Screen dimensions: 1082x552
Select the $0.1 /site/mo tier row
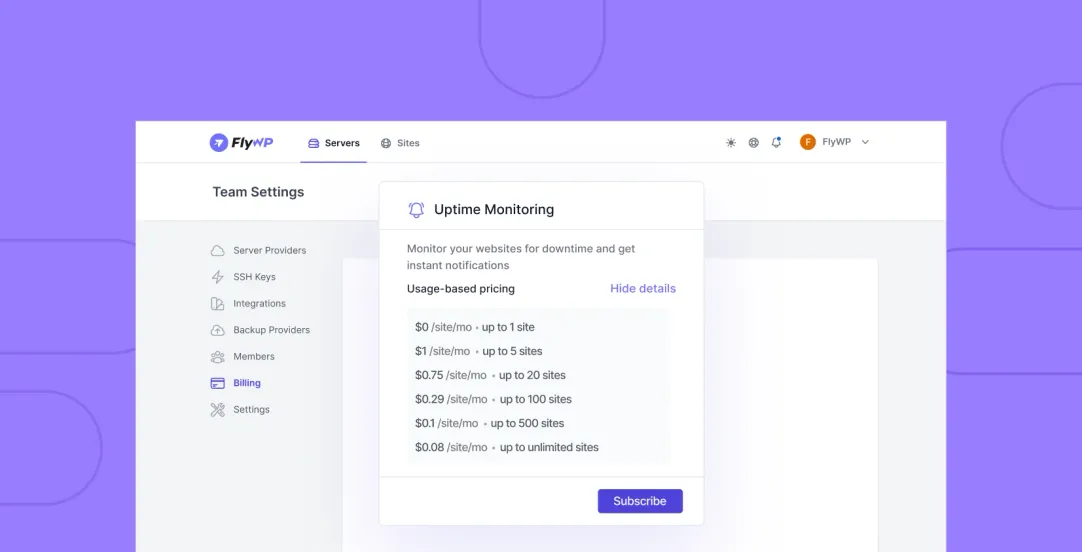(489, 423)
